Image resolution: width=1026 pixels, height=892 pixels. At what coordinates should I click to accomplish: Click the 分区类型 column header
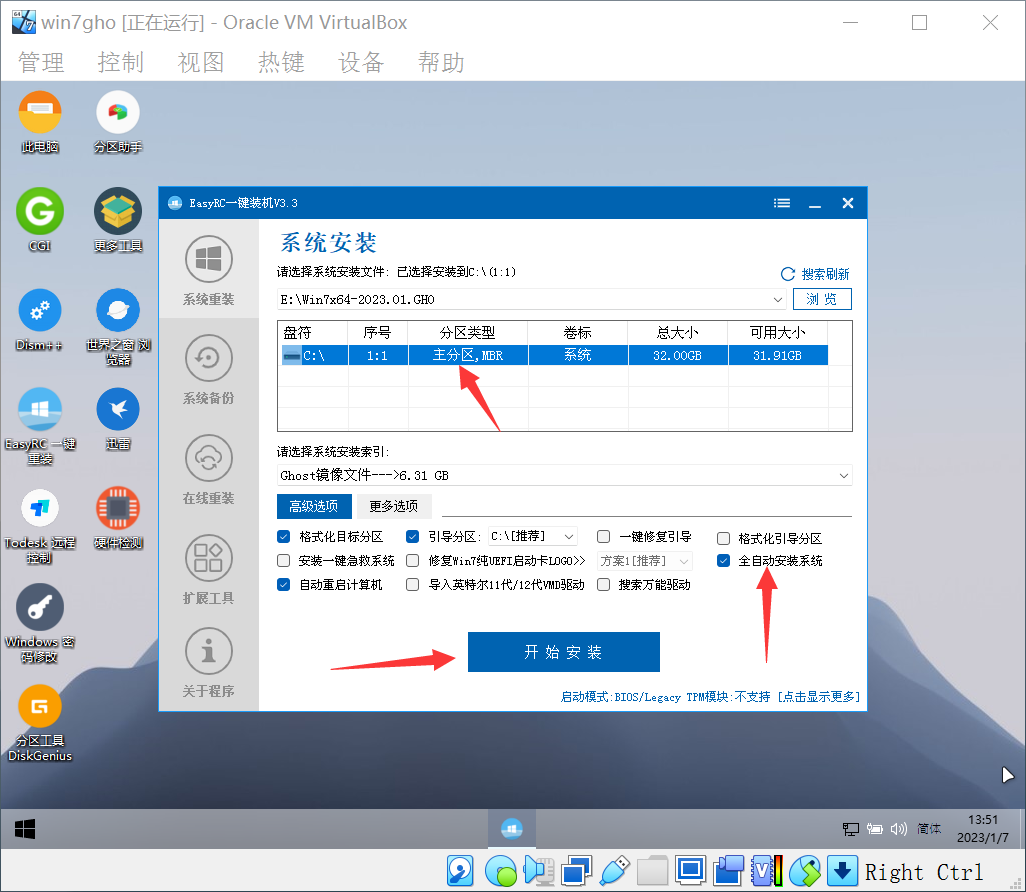tap(467, 332)
